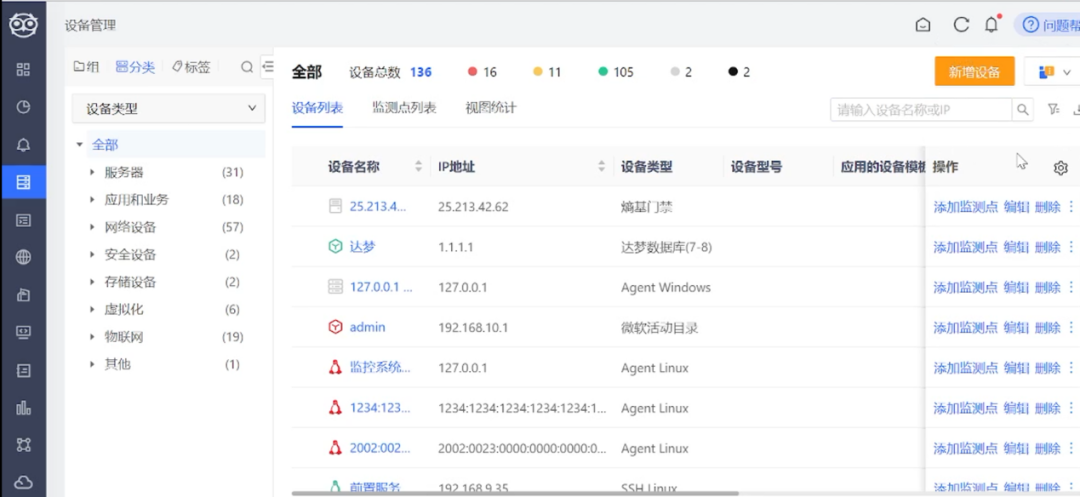The image size is (1080, 497).
Task: Open notification bell in top header
Action: click(991, 25)
